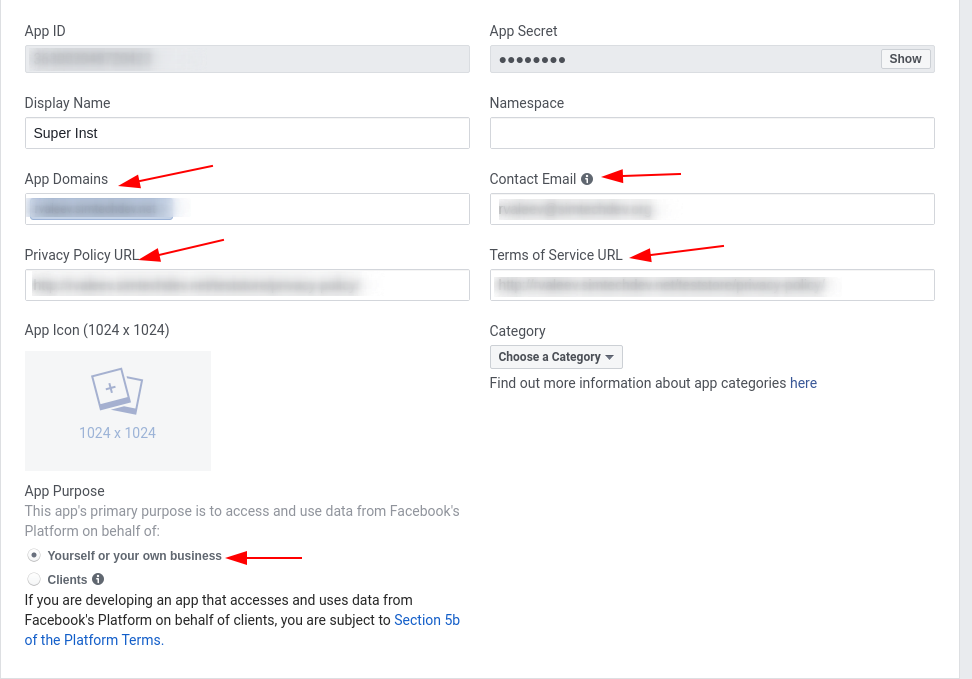Open Section 5b of the Platform Terms link
972x679 pixels.
click(242, 630)
